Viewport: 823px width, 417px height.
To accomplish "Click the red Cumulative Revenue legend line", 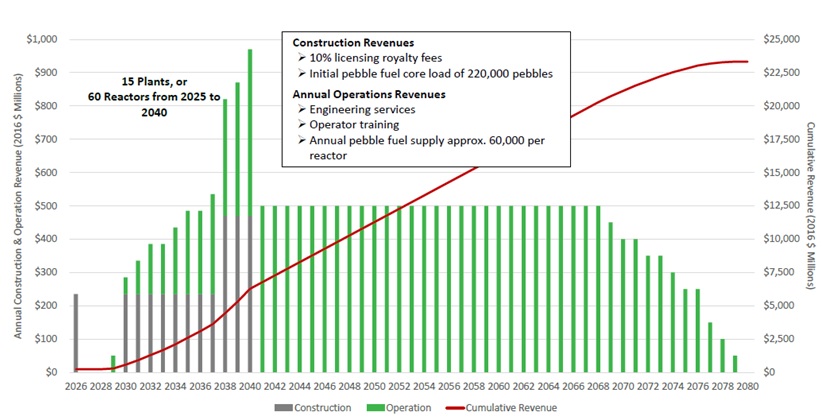I will click(457, 408).
